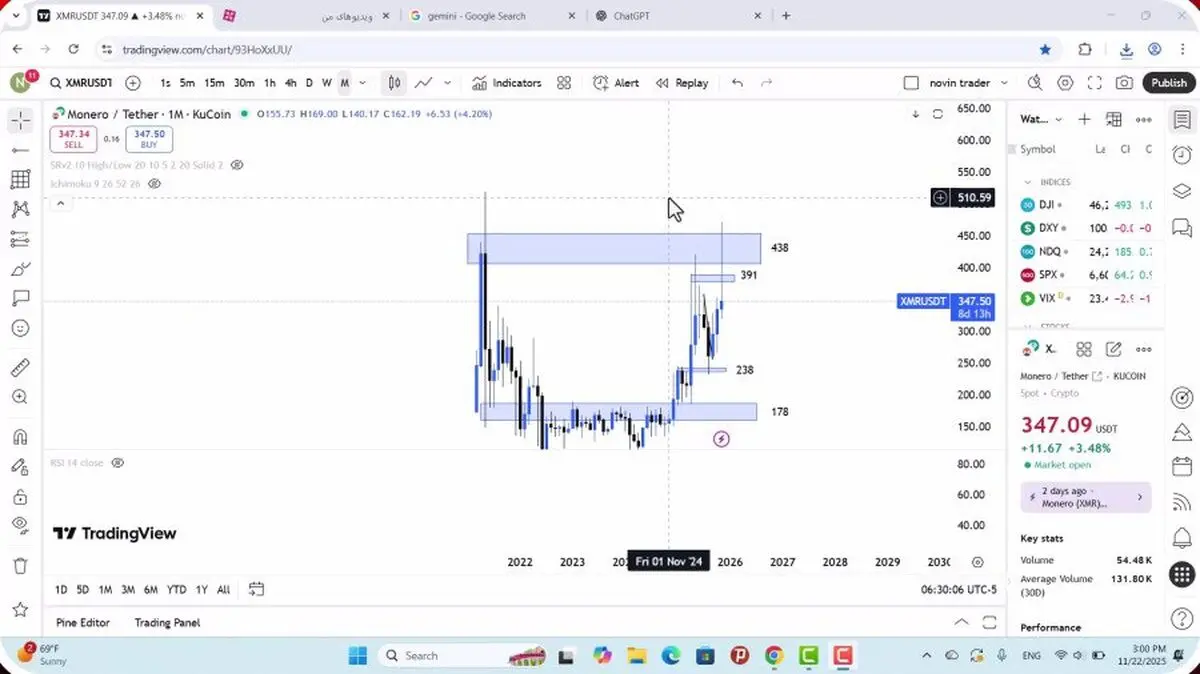The height and width of the screenshot is (674, 1200).
Task: Undo the last chart action
Action: tap(737, 83)
